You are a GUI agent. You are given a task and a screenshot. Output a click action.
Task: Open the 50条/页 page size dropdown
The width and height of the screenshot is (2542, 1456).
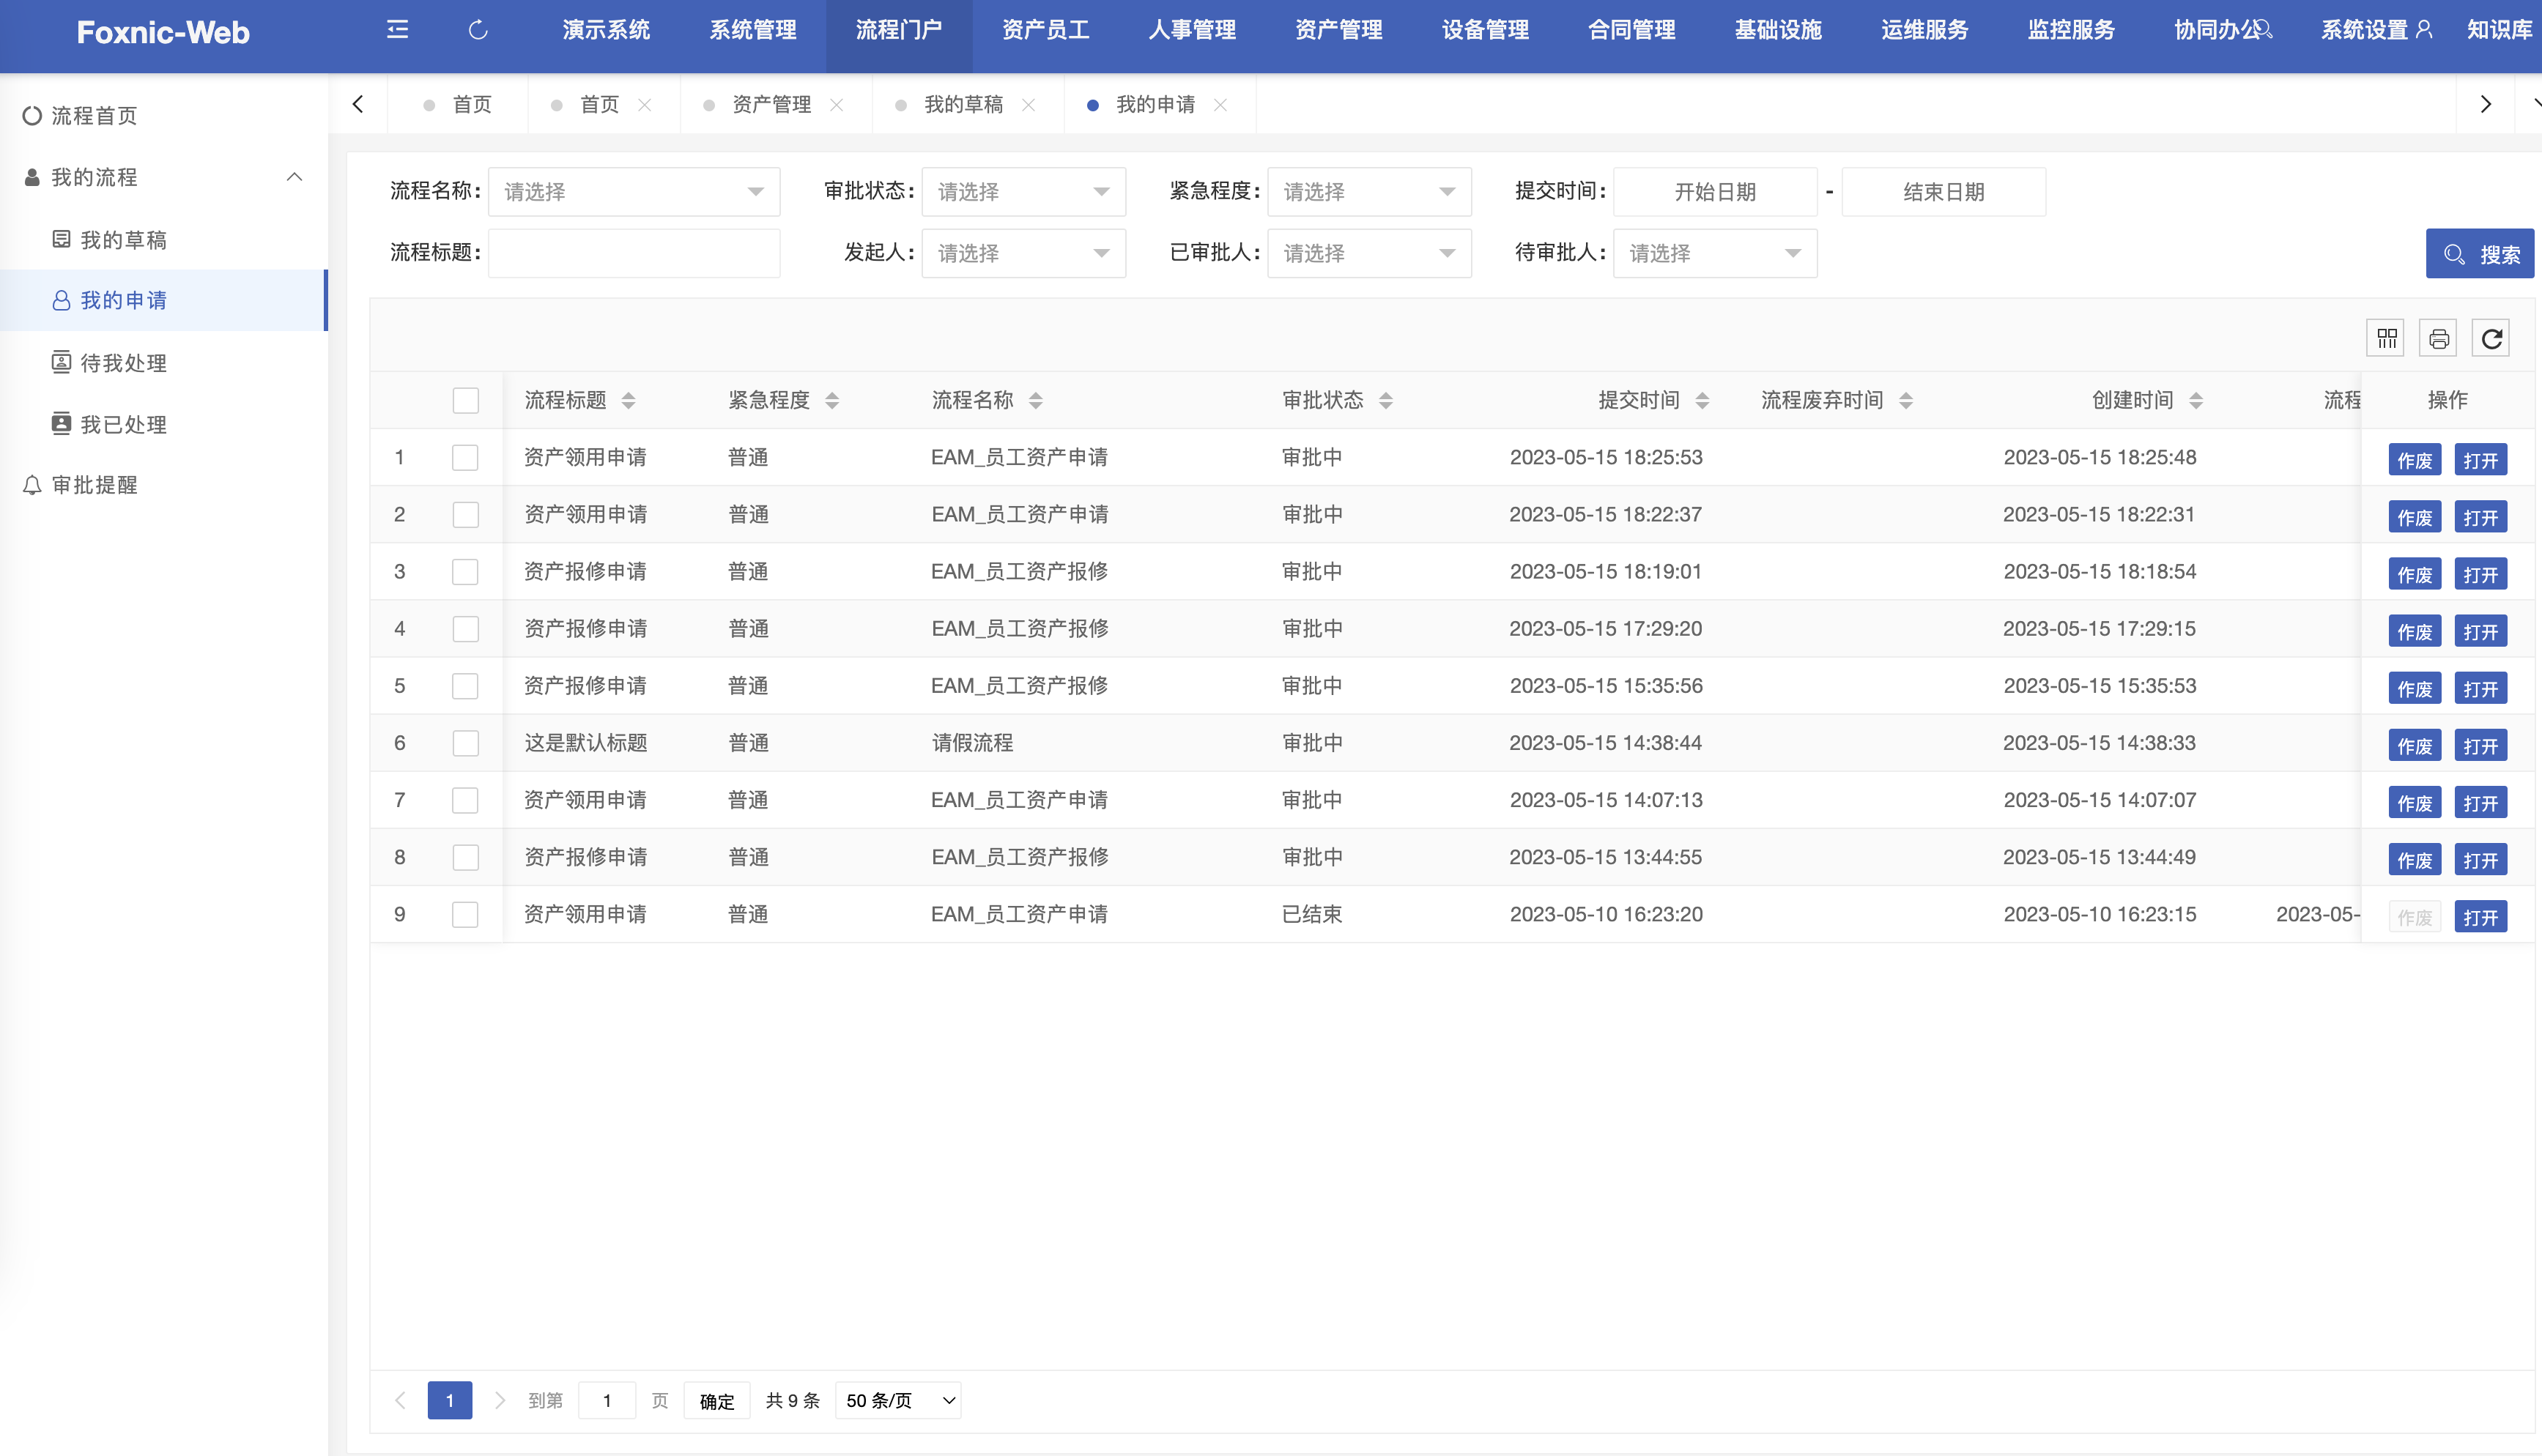pyautogui.click(x=897, y=1400)
